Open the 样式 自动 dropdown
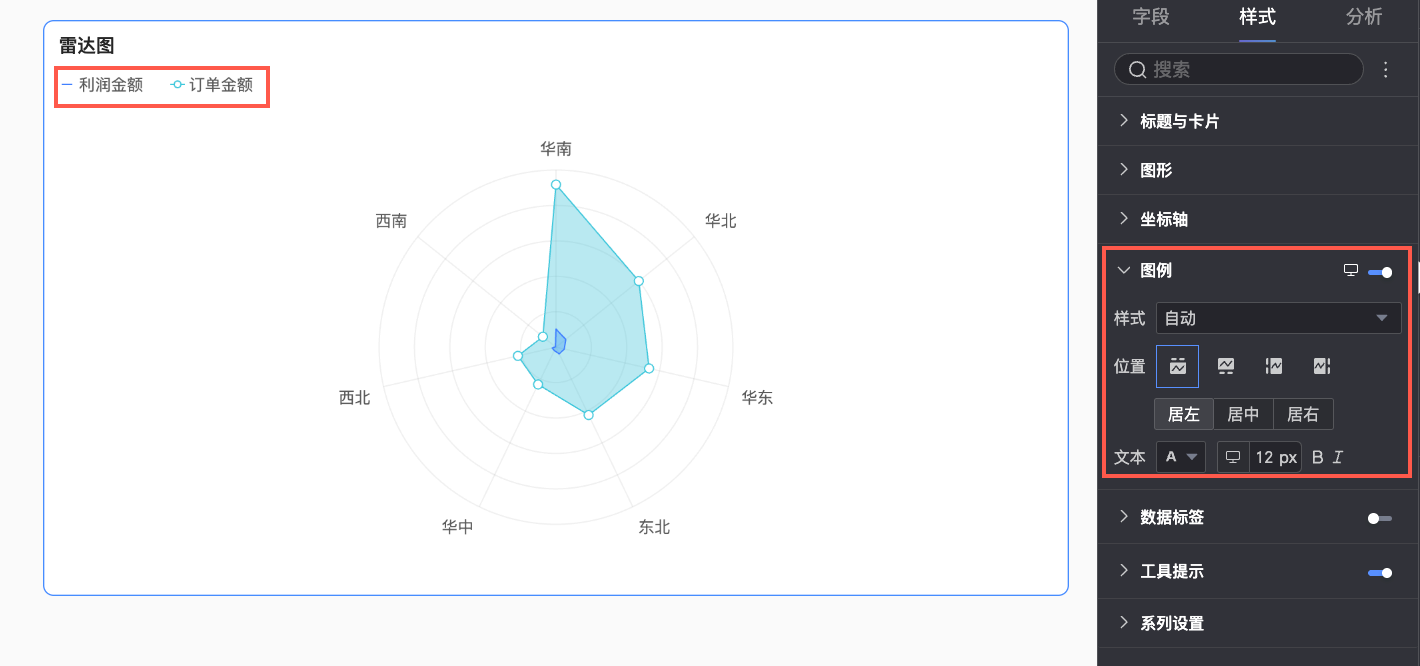The height and width of the screenshot is (666, 1420). point(1278,318)
